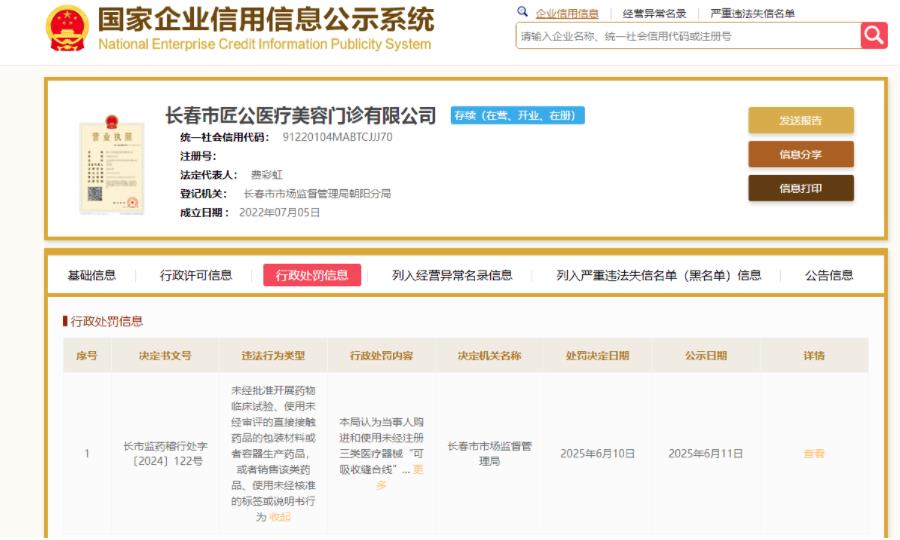Click the company name 长春市匠公医疗美容门诊有限公司
Image resolution: width=900 pixels, height=540 pixels.
[x=301, y=115]
